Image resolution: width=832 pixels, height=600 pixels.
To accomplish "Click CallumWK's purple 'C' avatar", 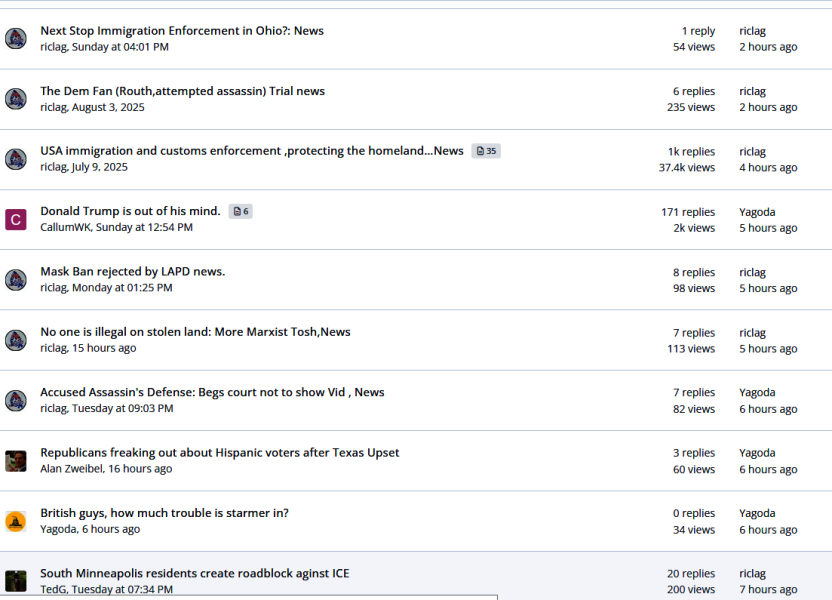I will 16,220.
